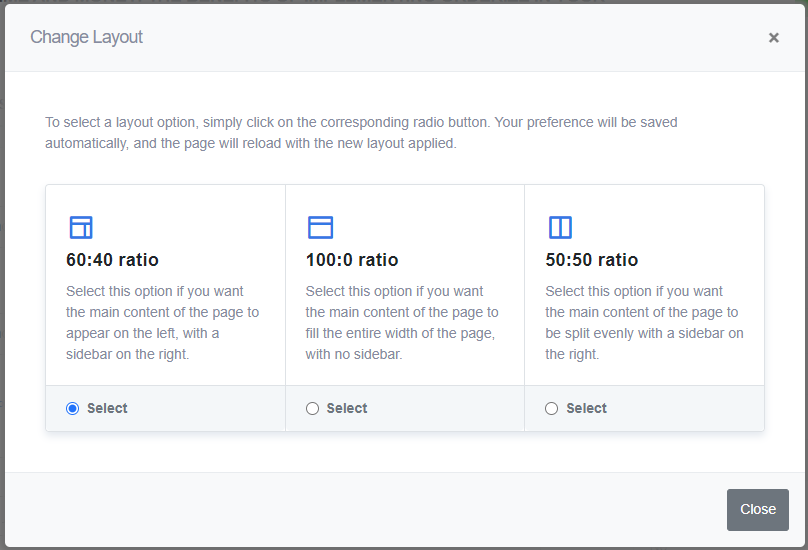Click the Select label under 60:40 ratio
The image size is (808, 550).
pos(107,408)
